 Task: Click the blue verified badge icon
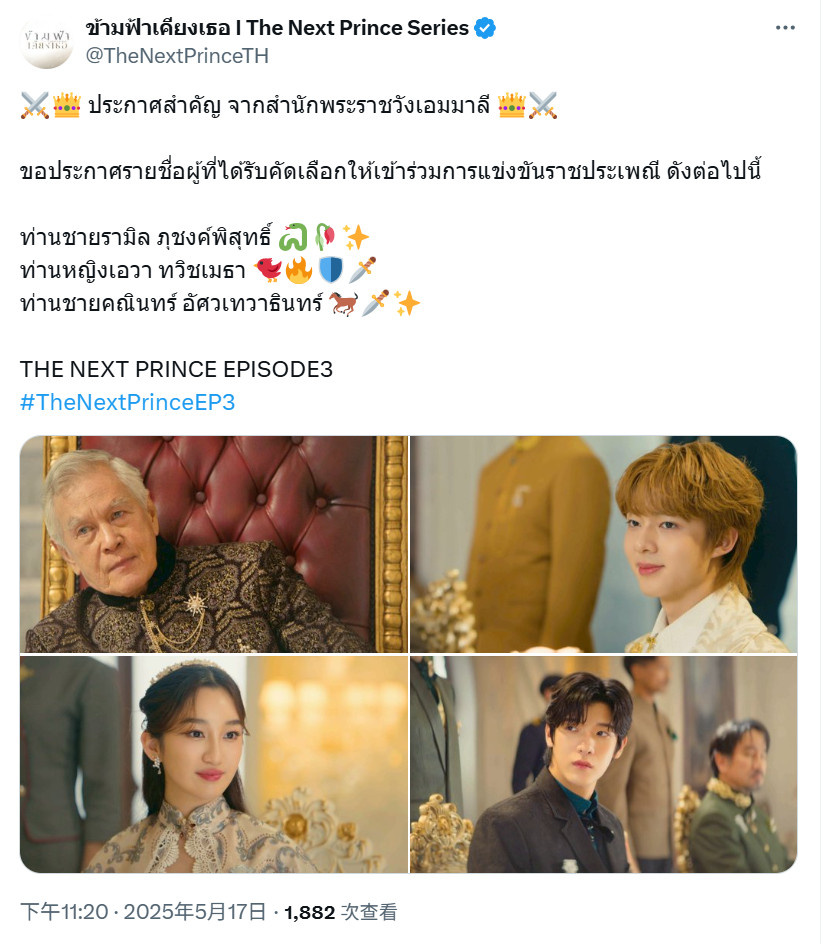point(485,28)
